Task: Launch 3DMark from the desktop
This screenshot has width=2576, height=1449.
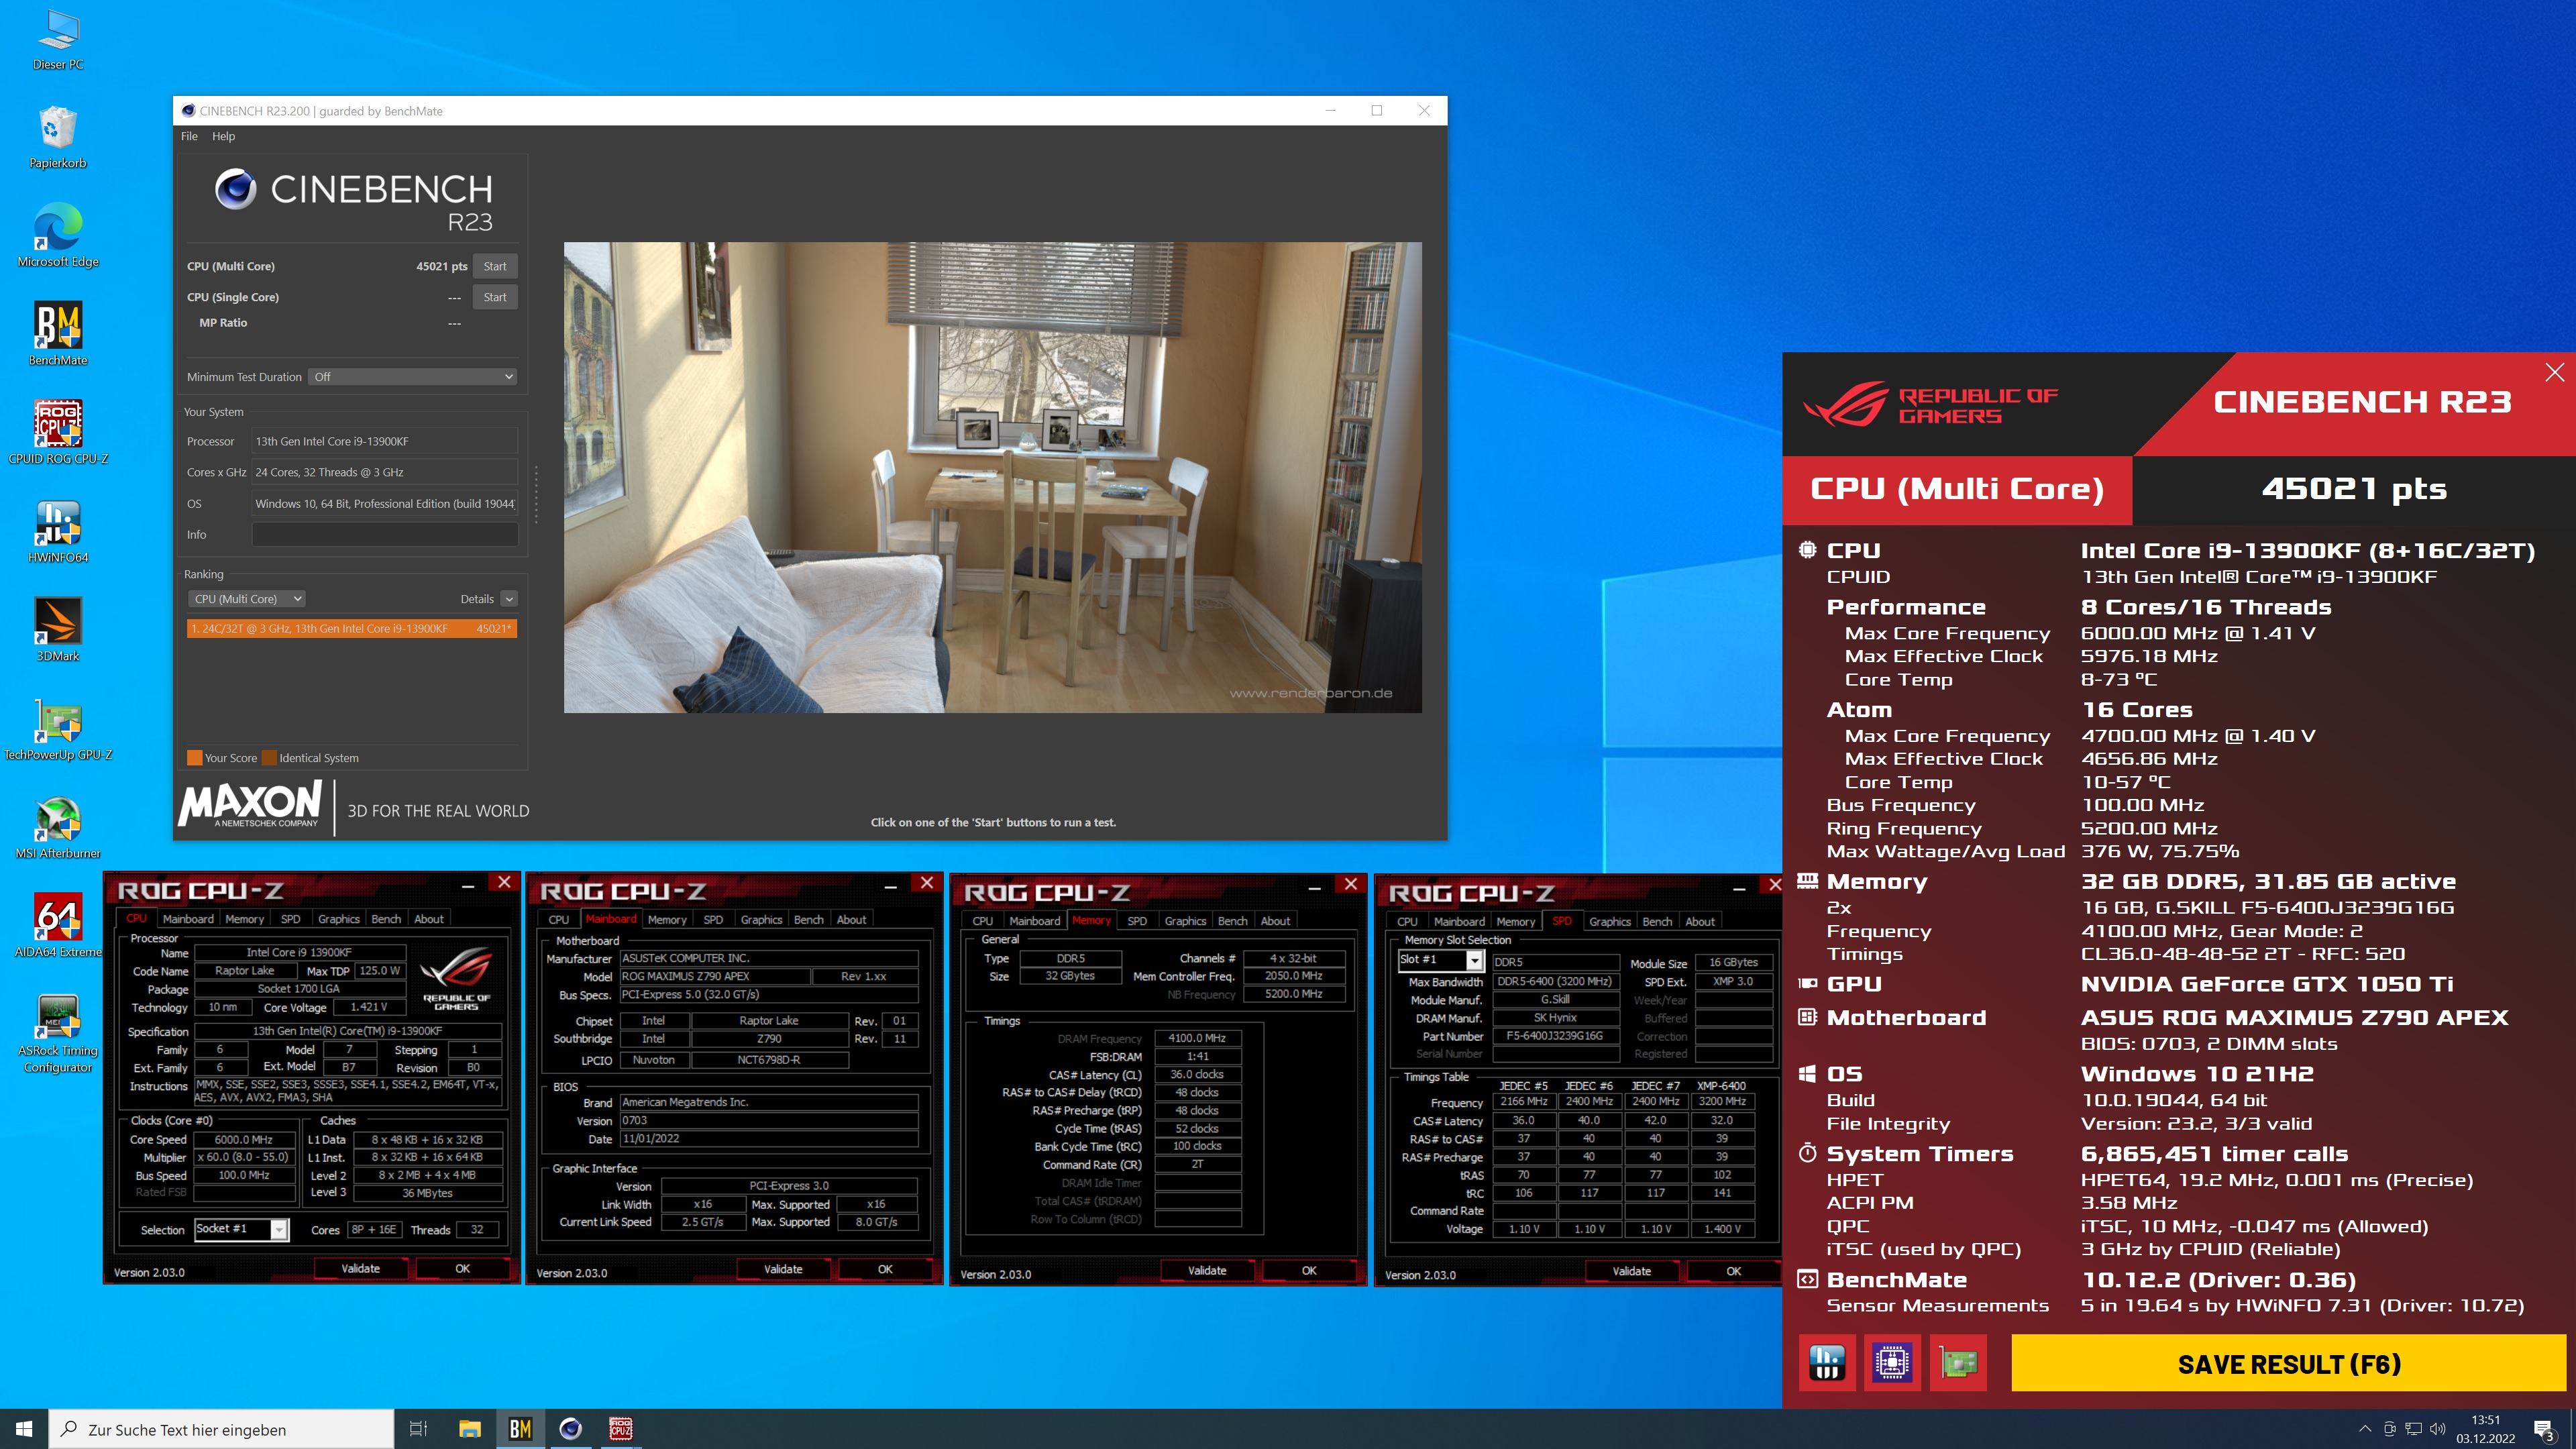Action: click(58, 630)
